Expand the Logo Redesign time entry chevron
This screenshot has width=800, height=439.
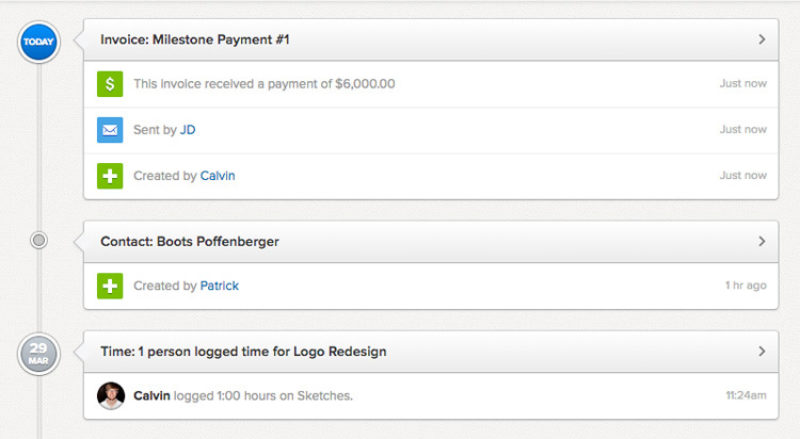(x=762, y=351)
